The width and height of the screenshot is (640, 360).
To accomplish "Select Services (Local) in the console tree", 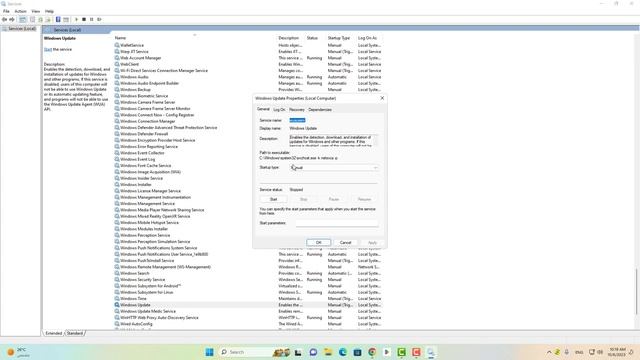I will pos(21,29).
